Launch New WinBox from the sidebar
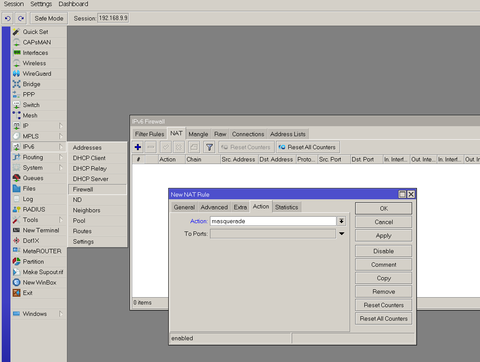Screen dimensions: 480x362 tap(39, 282)
